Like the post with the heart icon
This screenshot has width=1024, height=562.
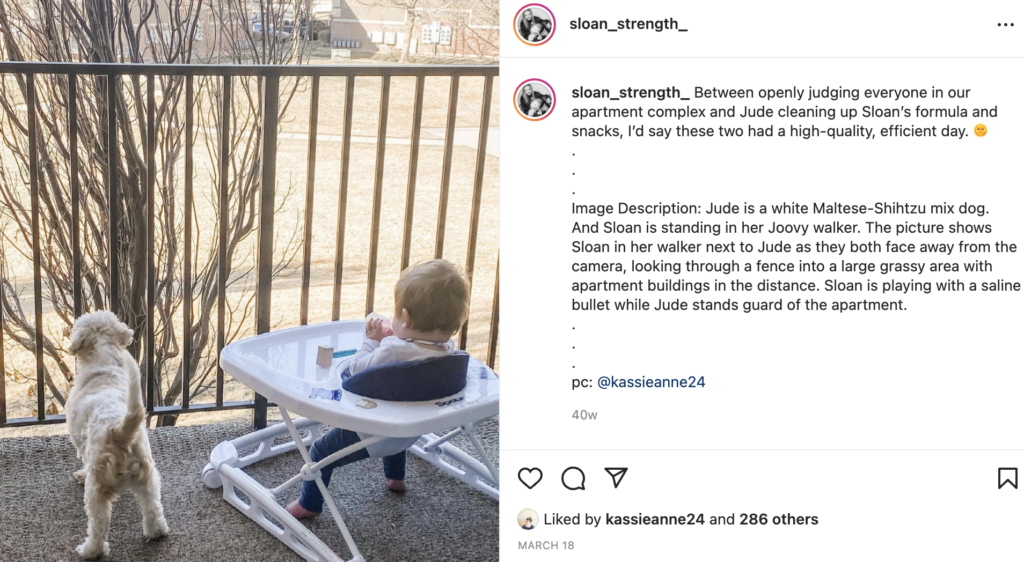point(530,478)
